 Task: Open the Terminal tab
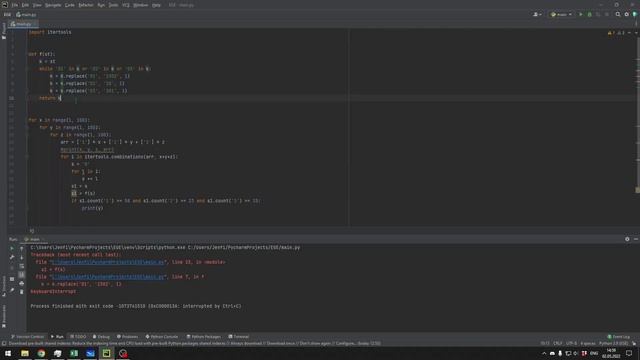[x=239, y=337]
